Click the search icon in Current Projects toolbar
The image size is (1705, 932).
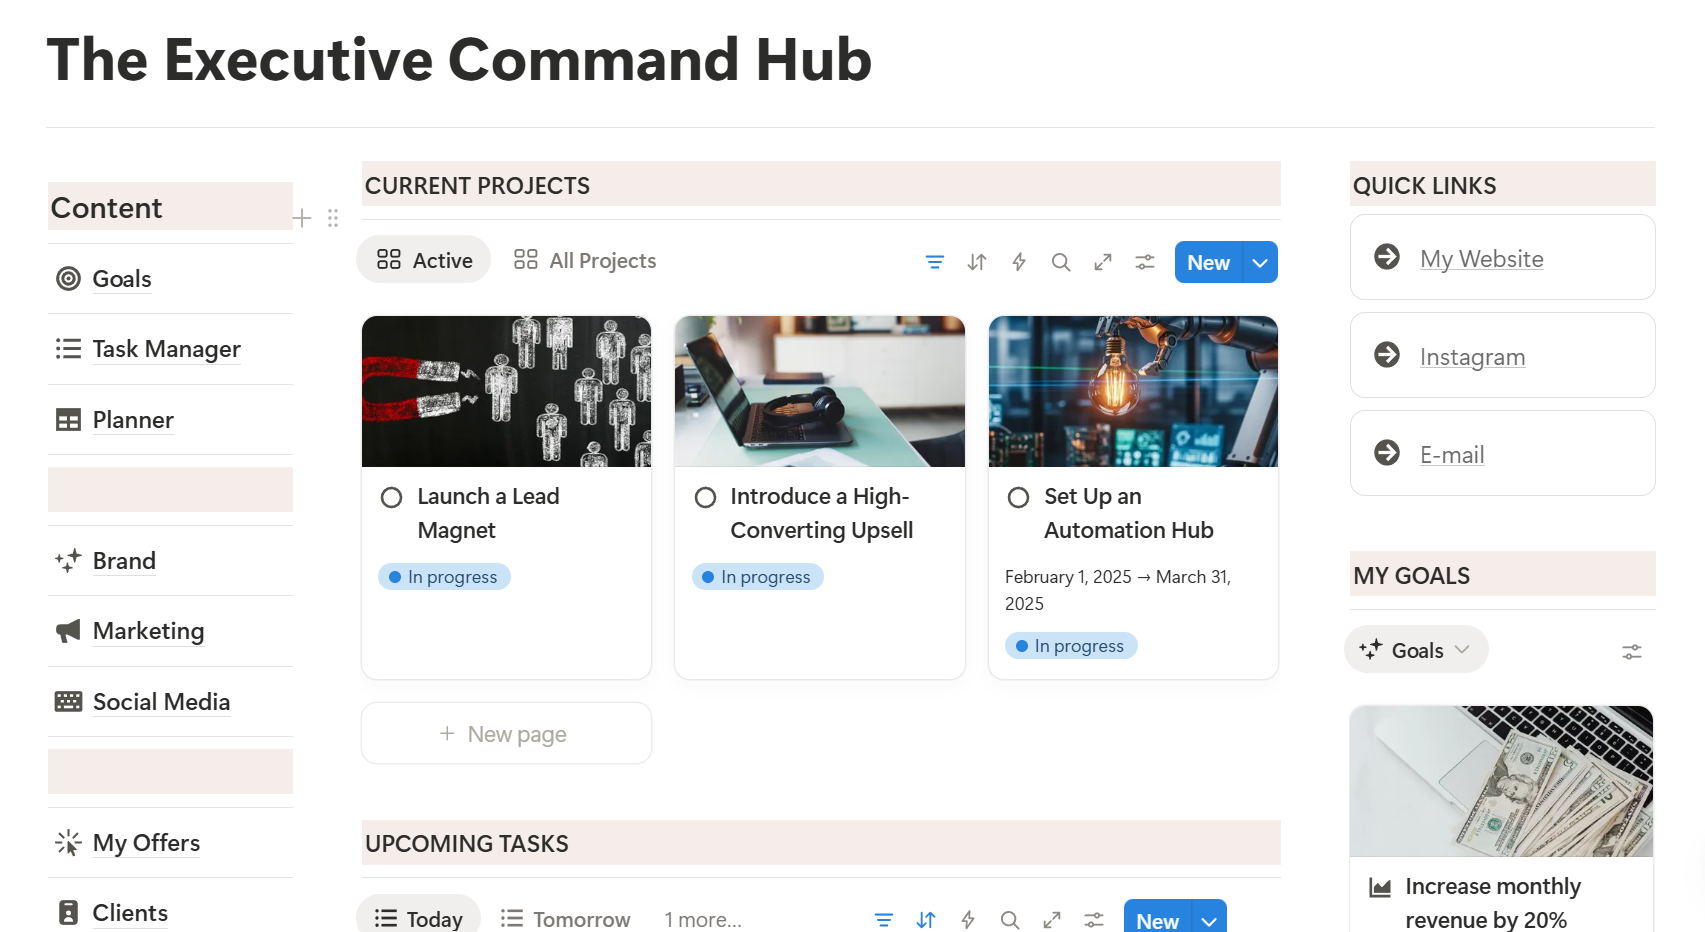coord(1061,262)
